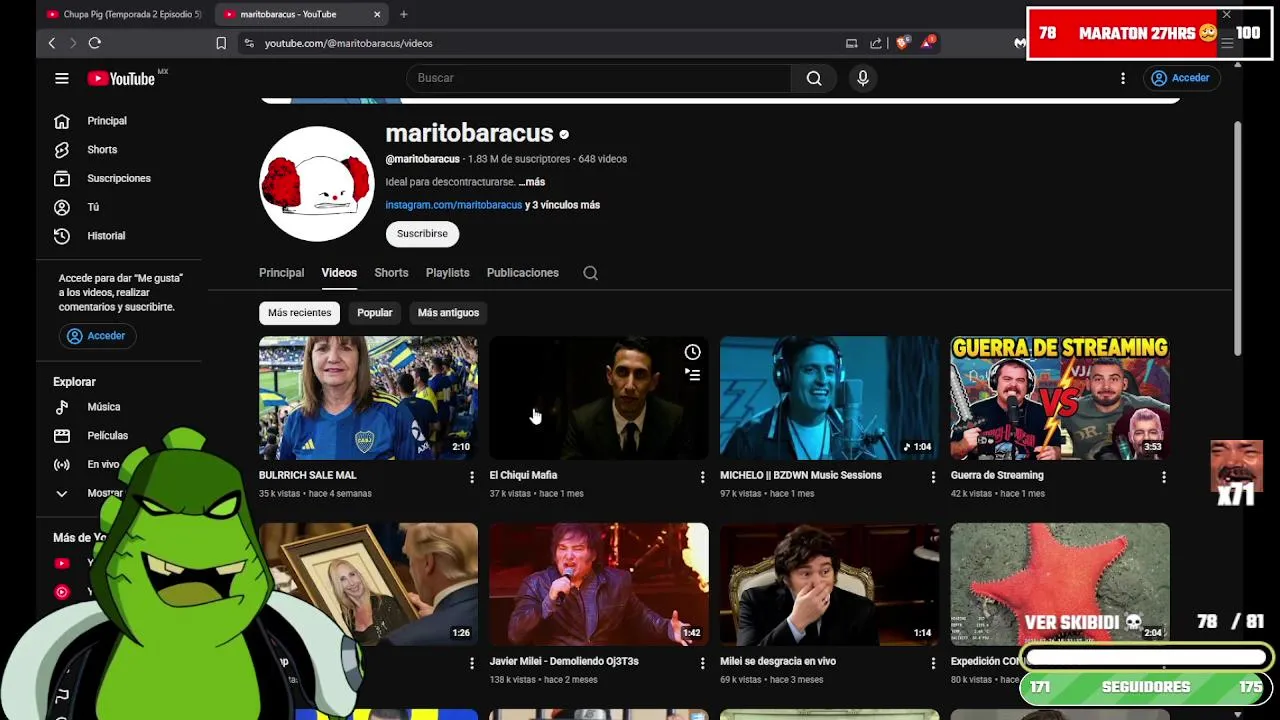The width and height of the screenshot is (1280, 720).
Task: Open options menu for Guerra de Streaming
Action: pyautogui.click(x=1163, y=478)
